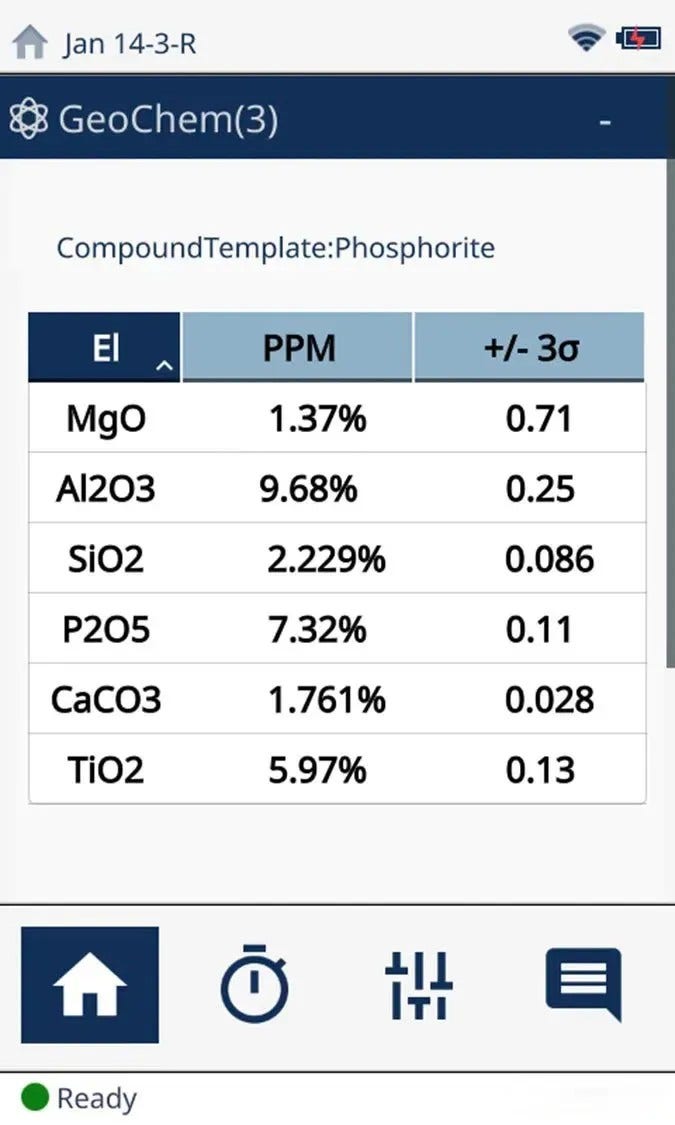The width and height of the screenshot is (675, 1125).
Task: Tap the green Ready status indicator
Action: [35, 1098]
